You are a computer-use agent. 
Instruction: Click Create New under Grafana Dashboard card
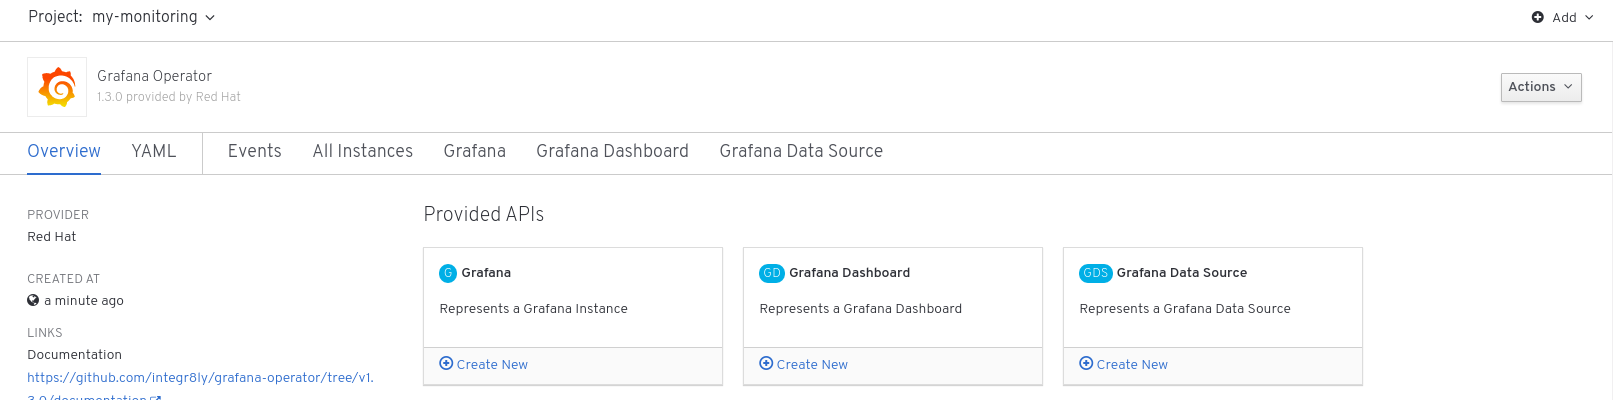(804, 364)
